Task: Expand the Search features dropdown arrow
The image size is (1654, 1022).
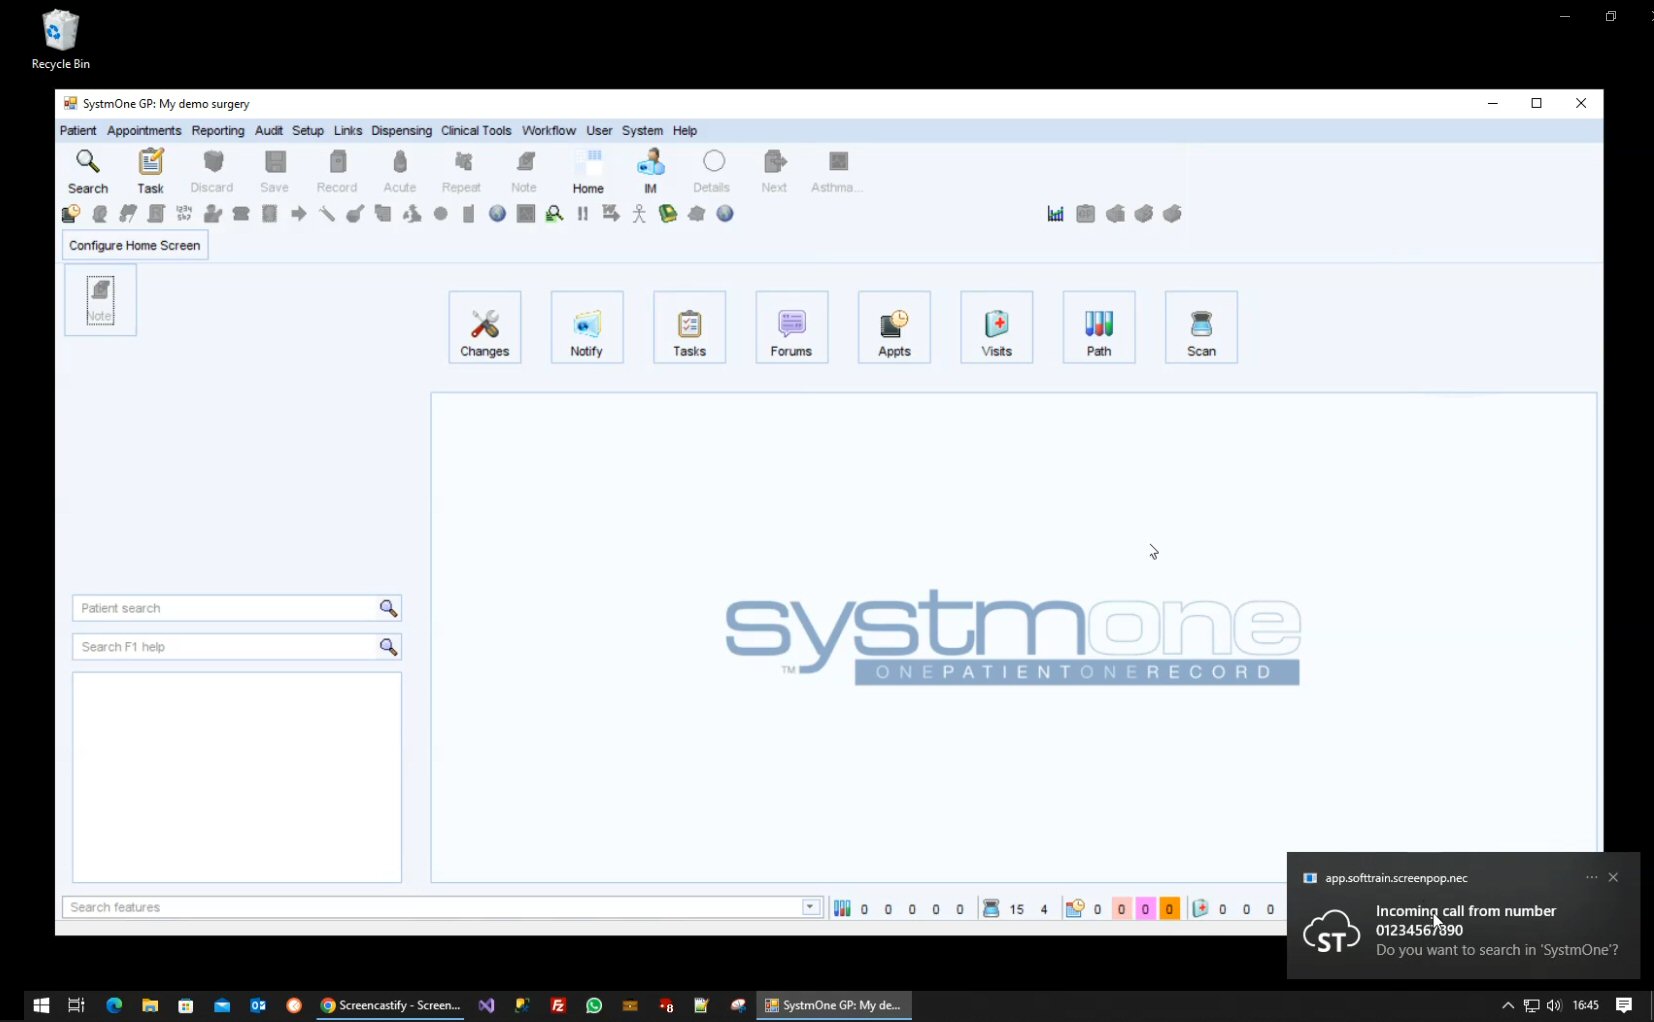Action: (811, 907)
